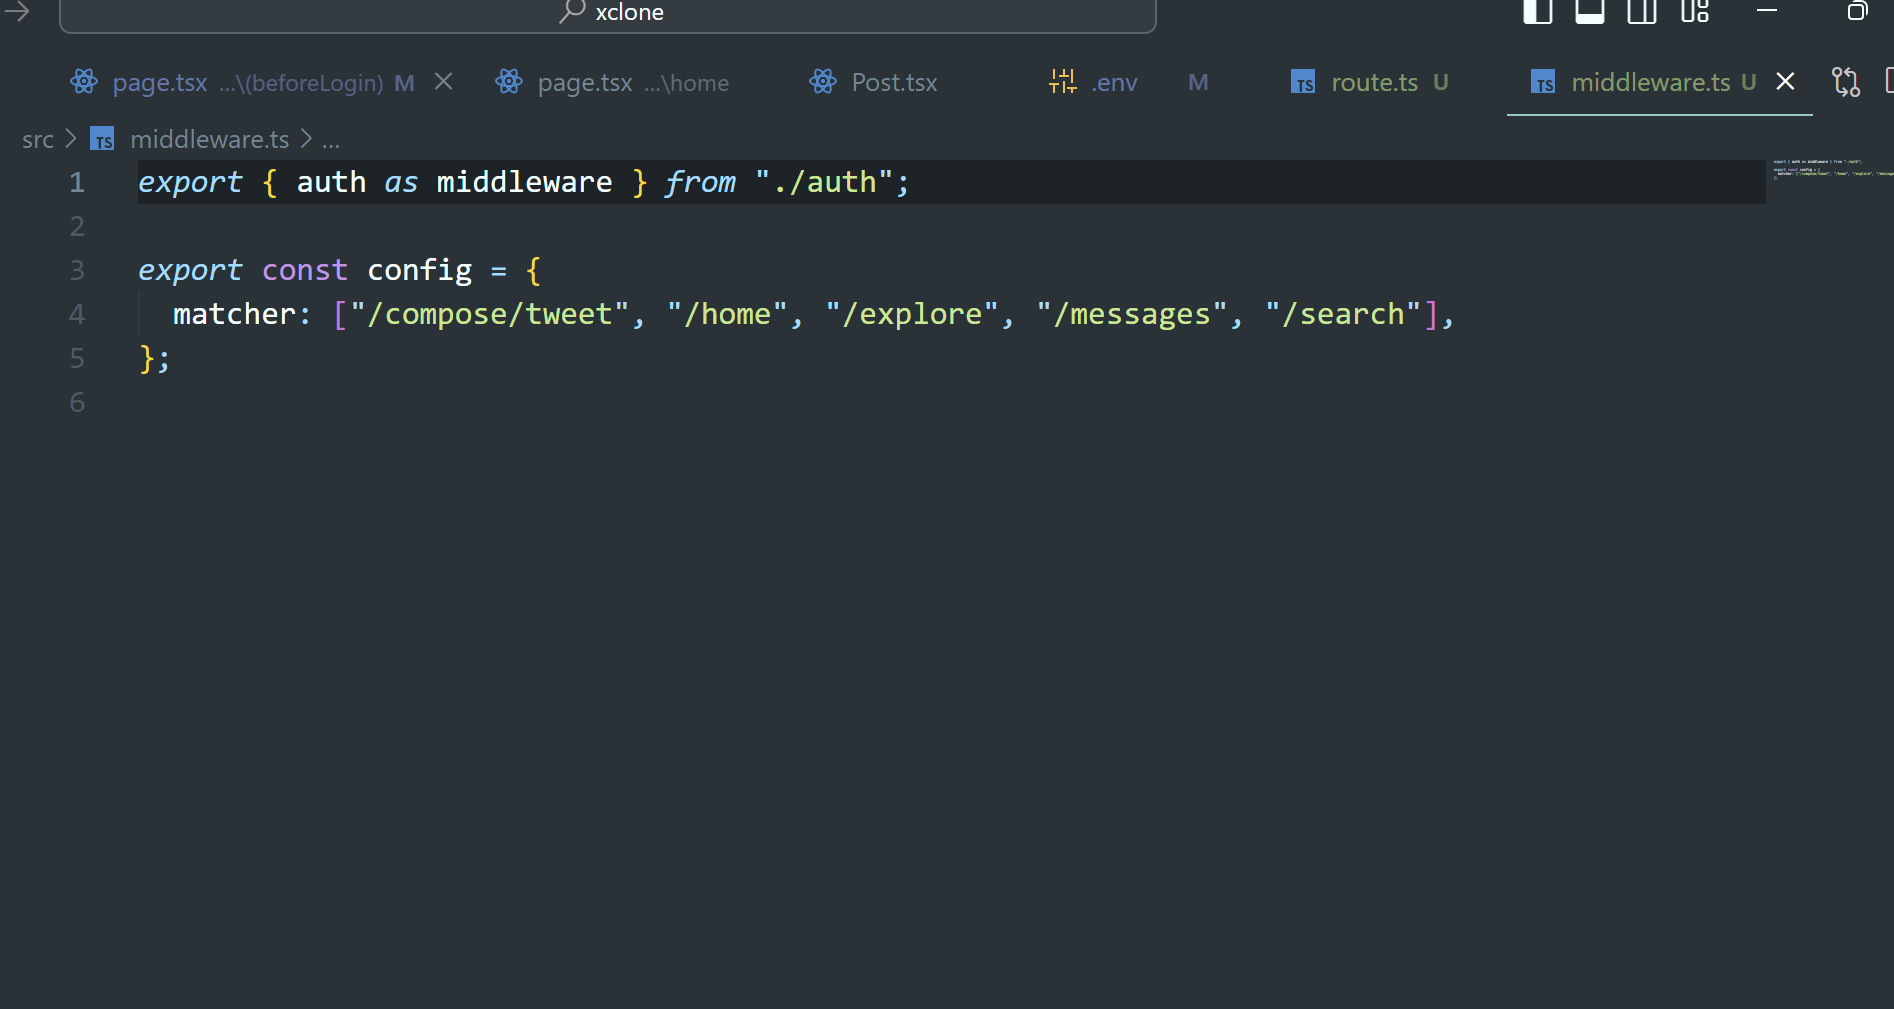Image resolution: width=1894 pixels, height=1009 pixels.
Task: Click src in the breadcrumb
Action: (x=38, y=139)
